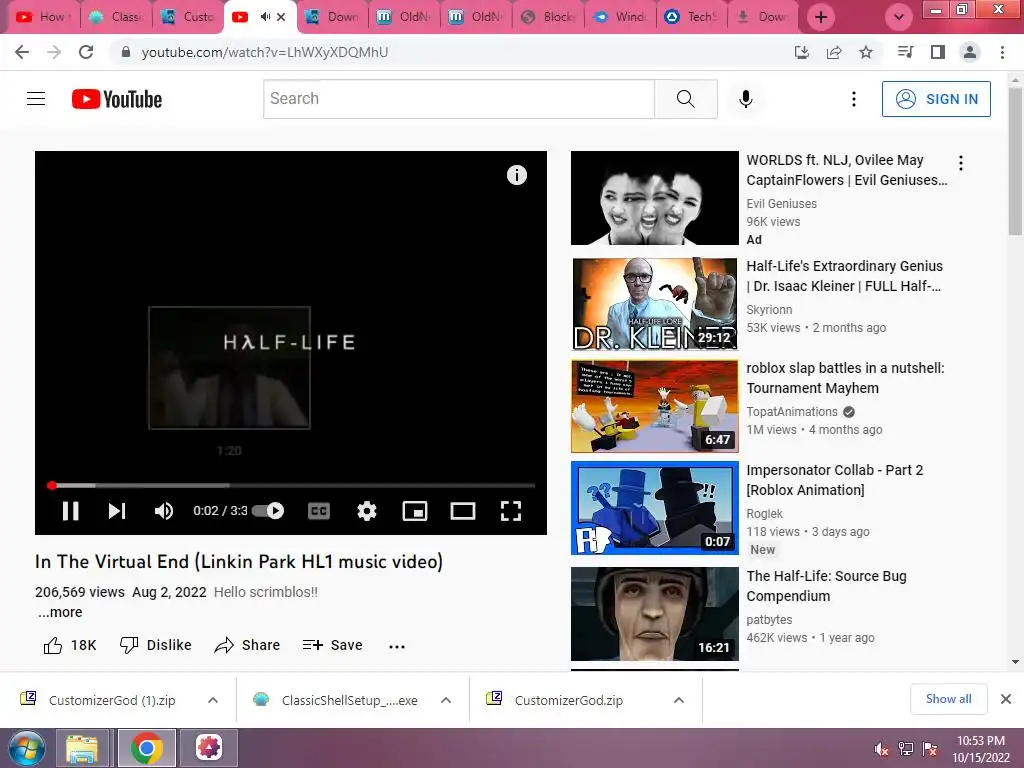Mute the video player volume
This screenshot has height=768, width=1024.
pyautogui.click(x=163, y=511)
